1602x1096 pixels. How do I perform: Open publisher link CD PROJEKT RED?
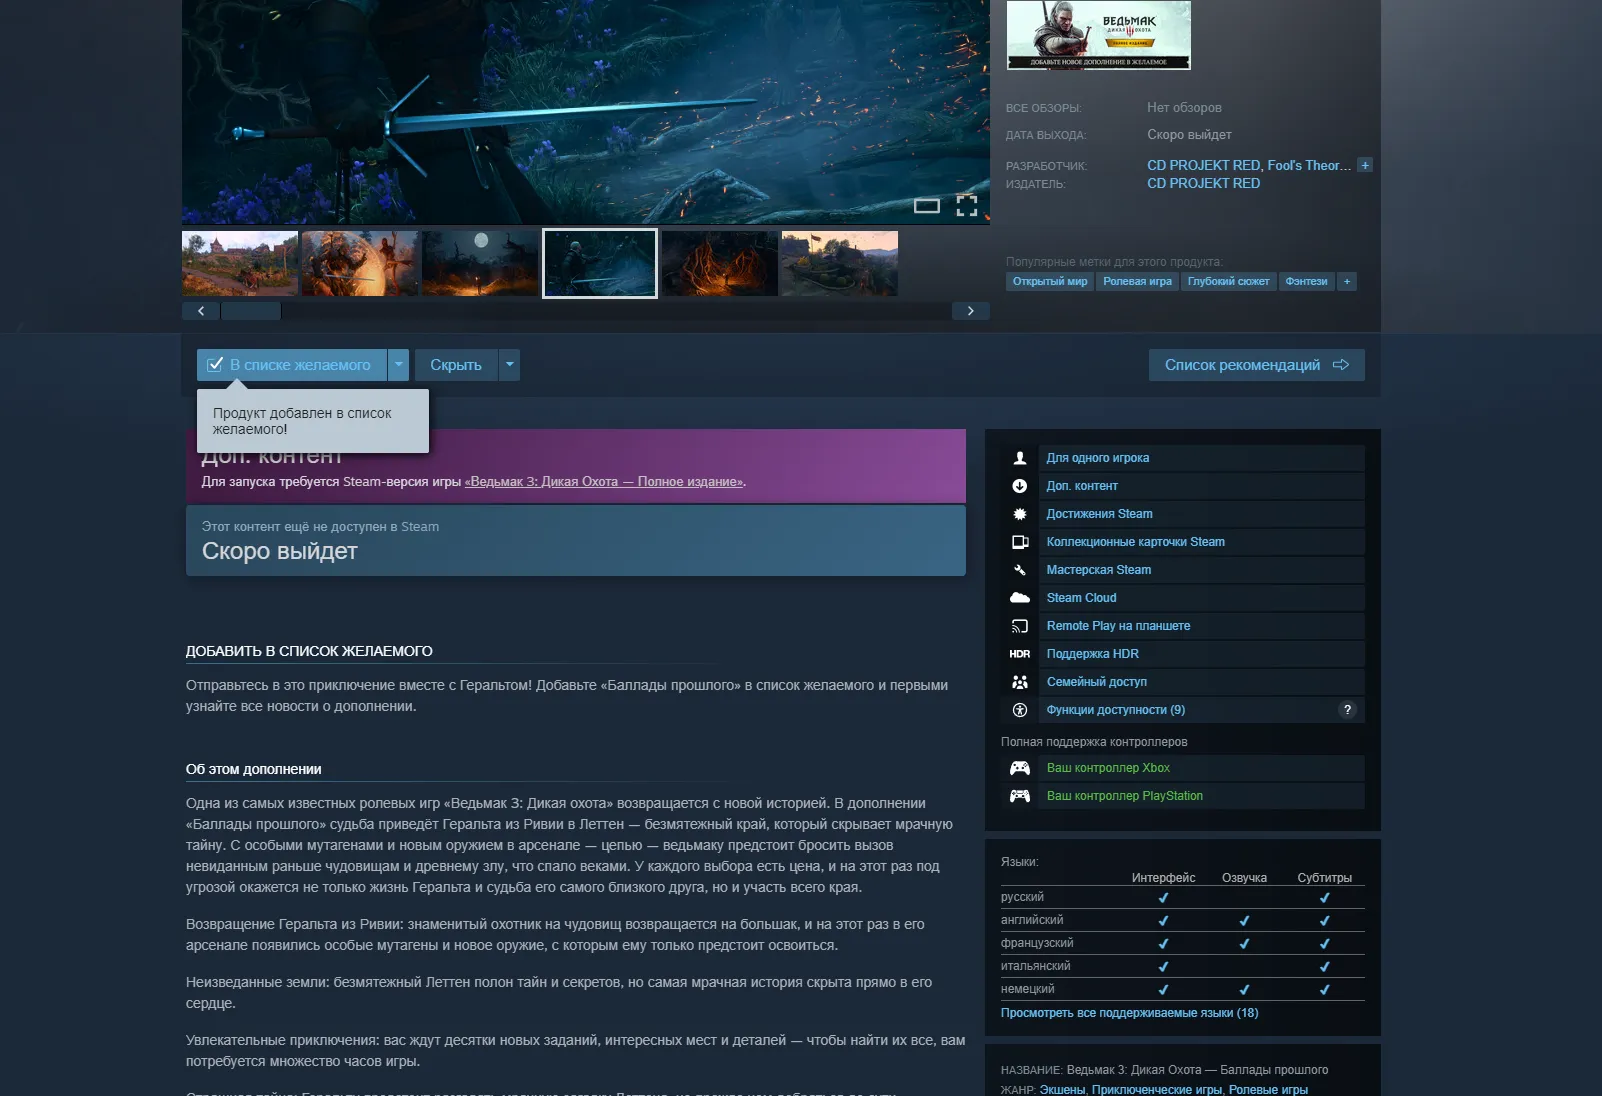[x=1203, y=183]
